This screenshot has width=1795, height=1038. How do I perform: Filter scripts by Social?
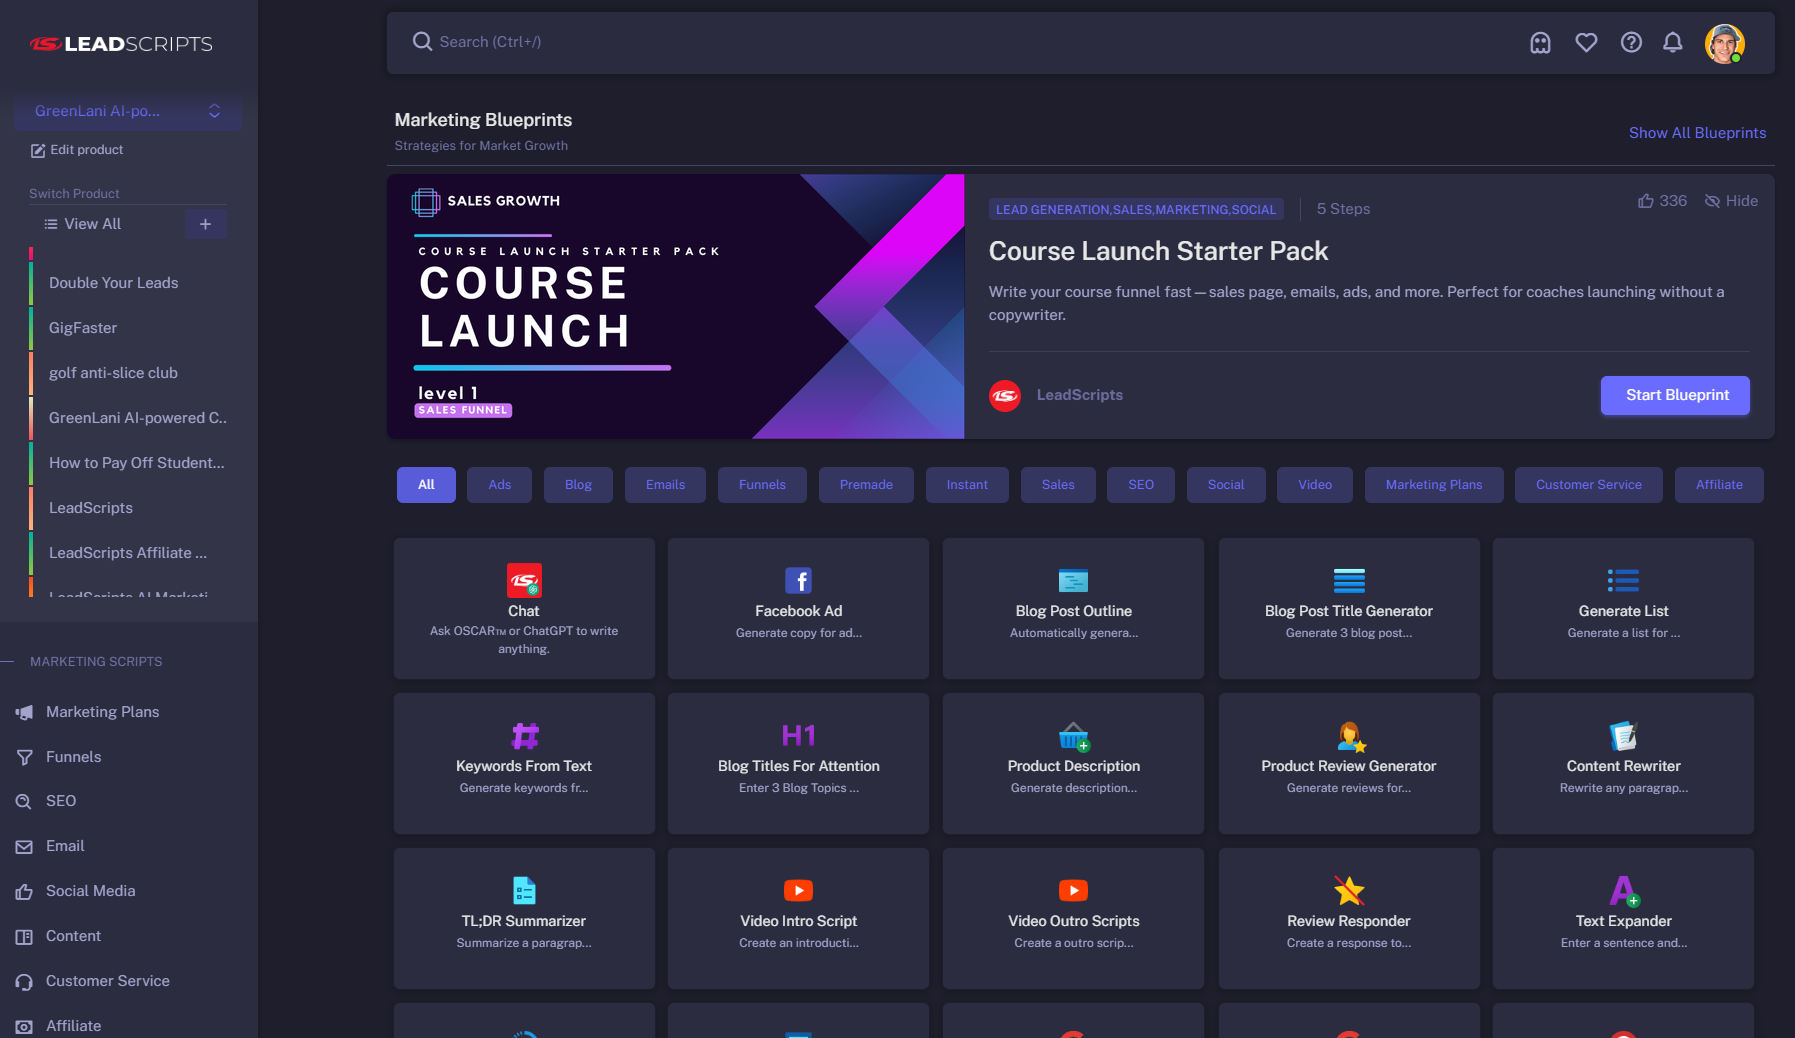1226,485
